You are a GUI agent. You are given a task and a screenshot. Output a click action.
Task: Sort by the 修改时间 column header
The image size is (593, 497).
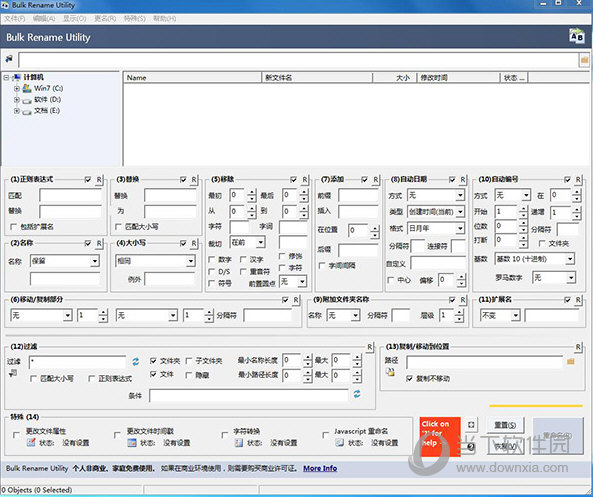458,78
